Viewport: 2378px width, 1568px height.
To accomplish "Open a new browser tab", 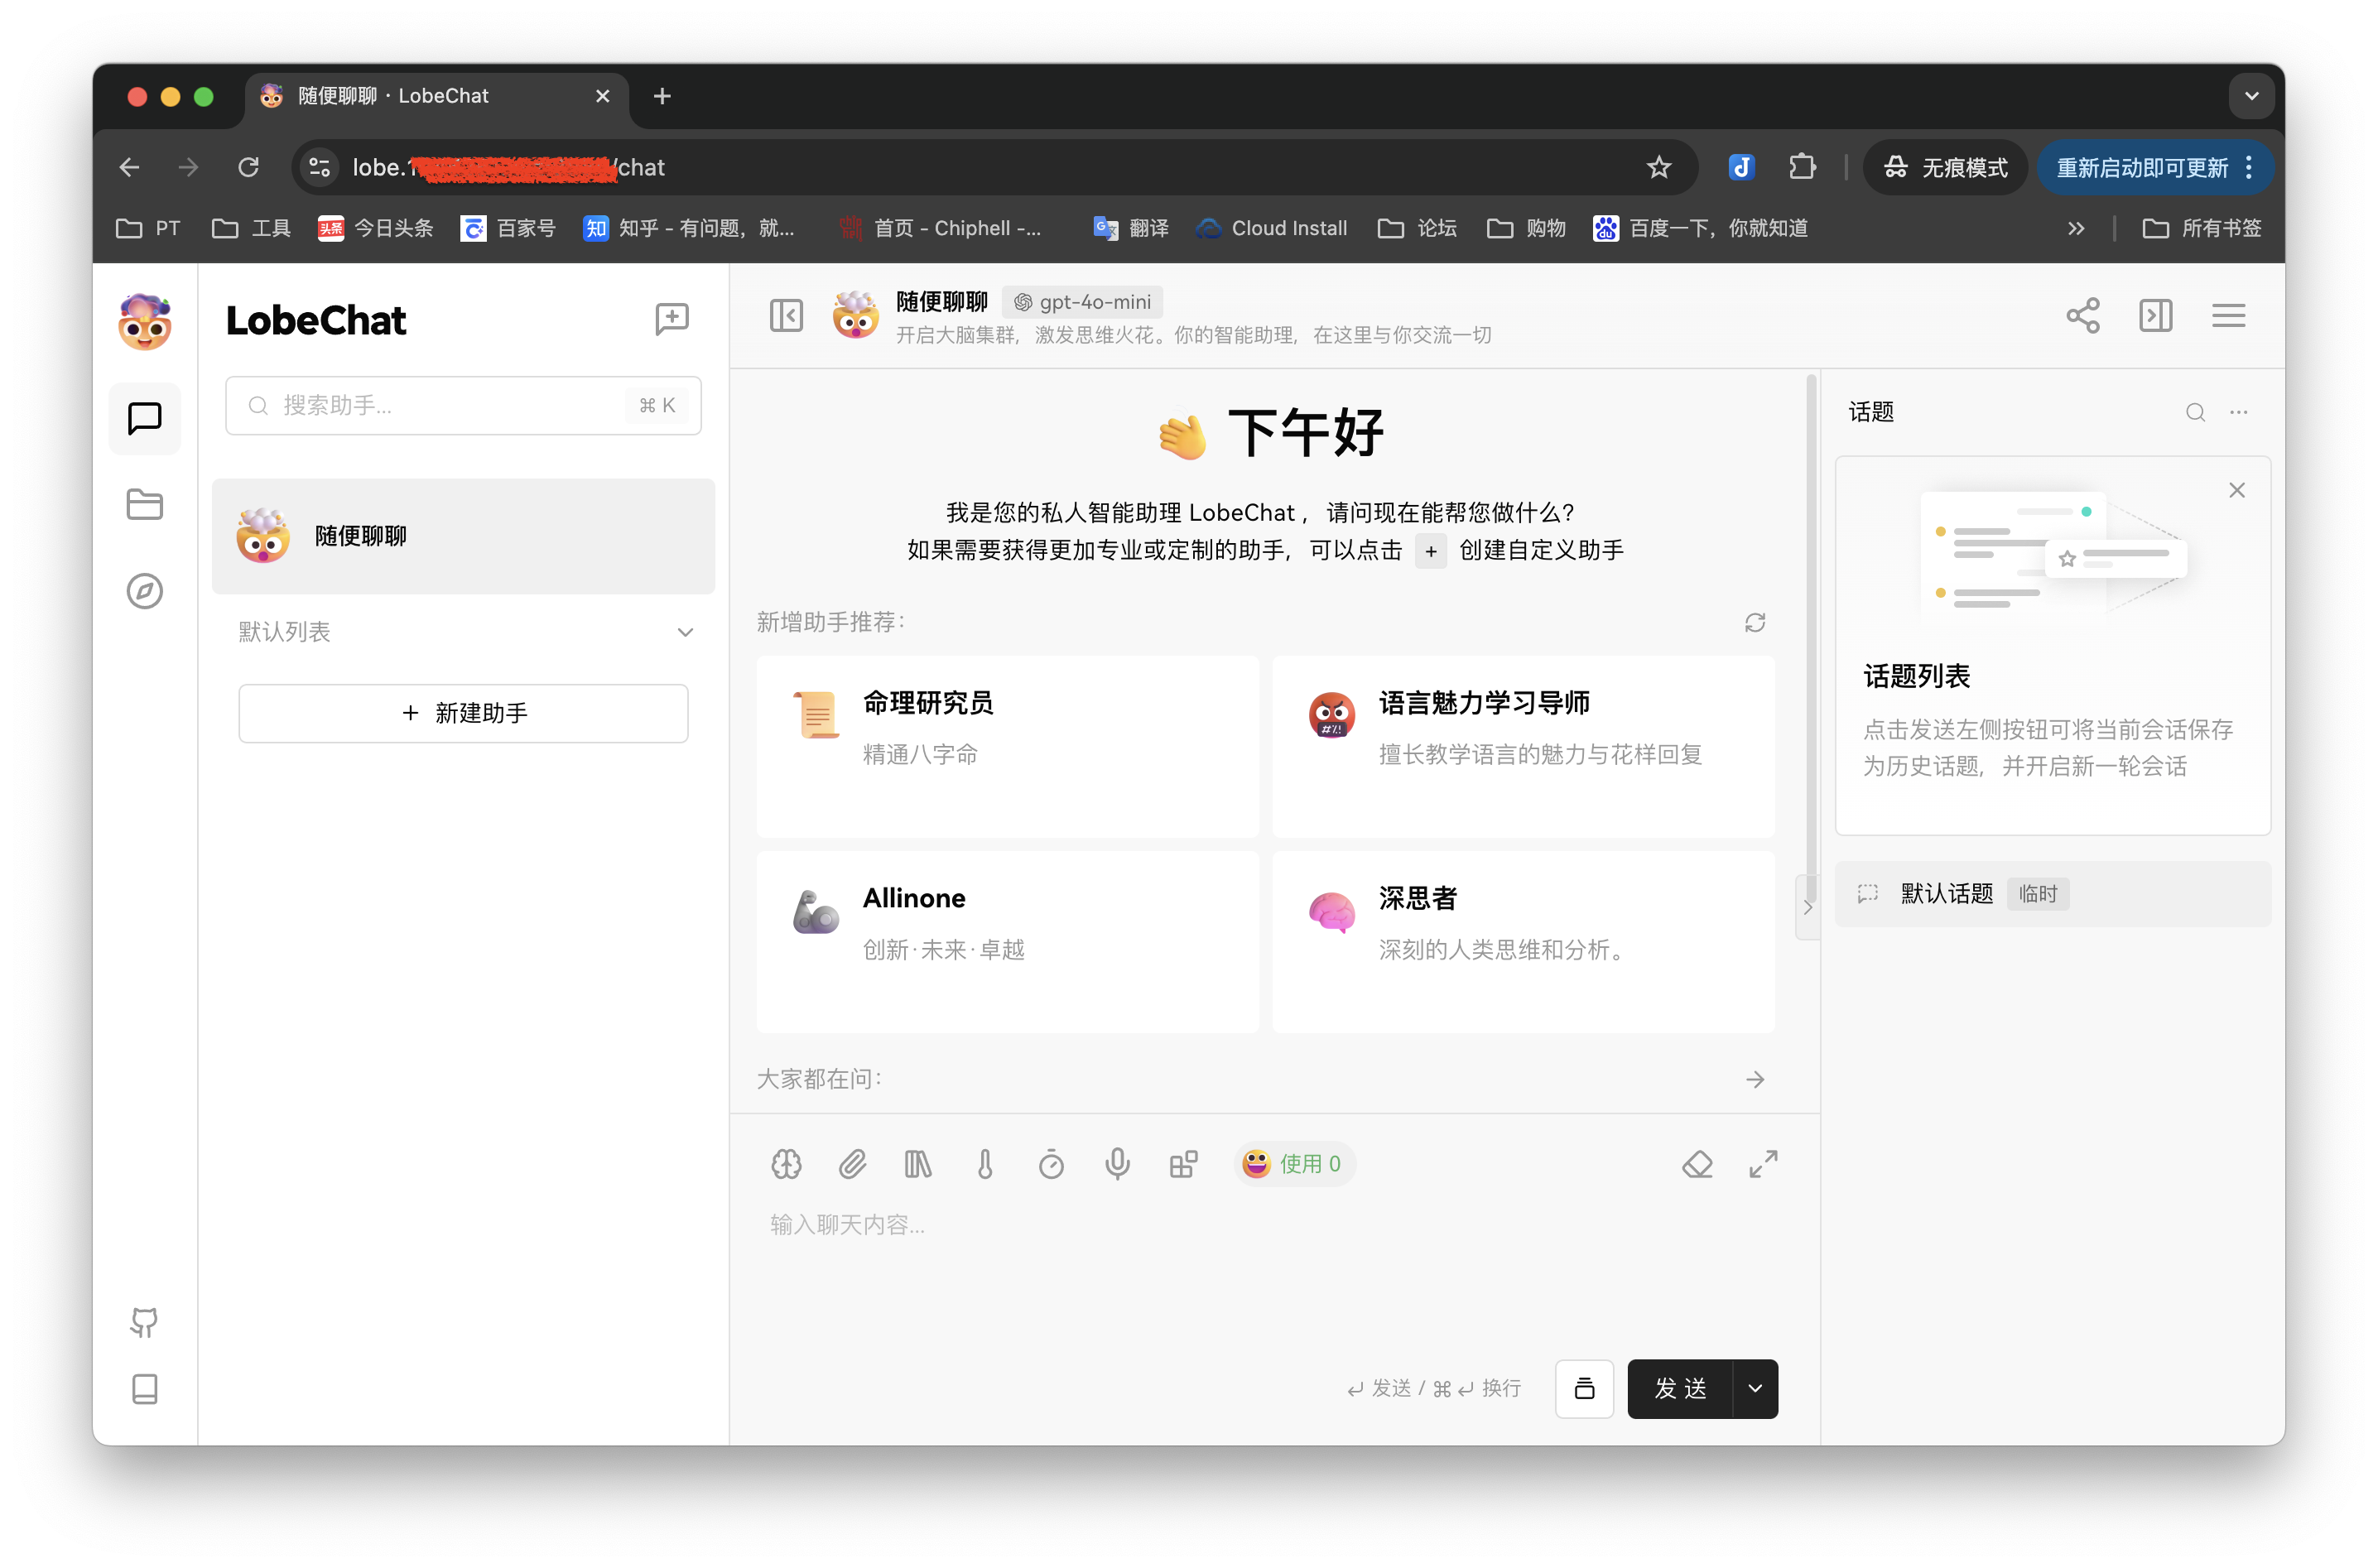I will click(x=662, y=96).
